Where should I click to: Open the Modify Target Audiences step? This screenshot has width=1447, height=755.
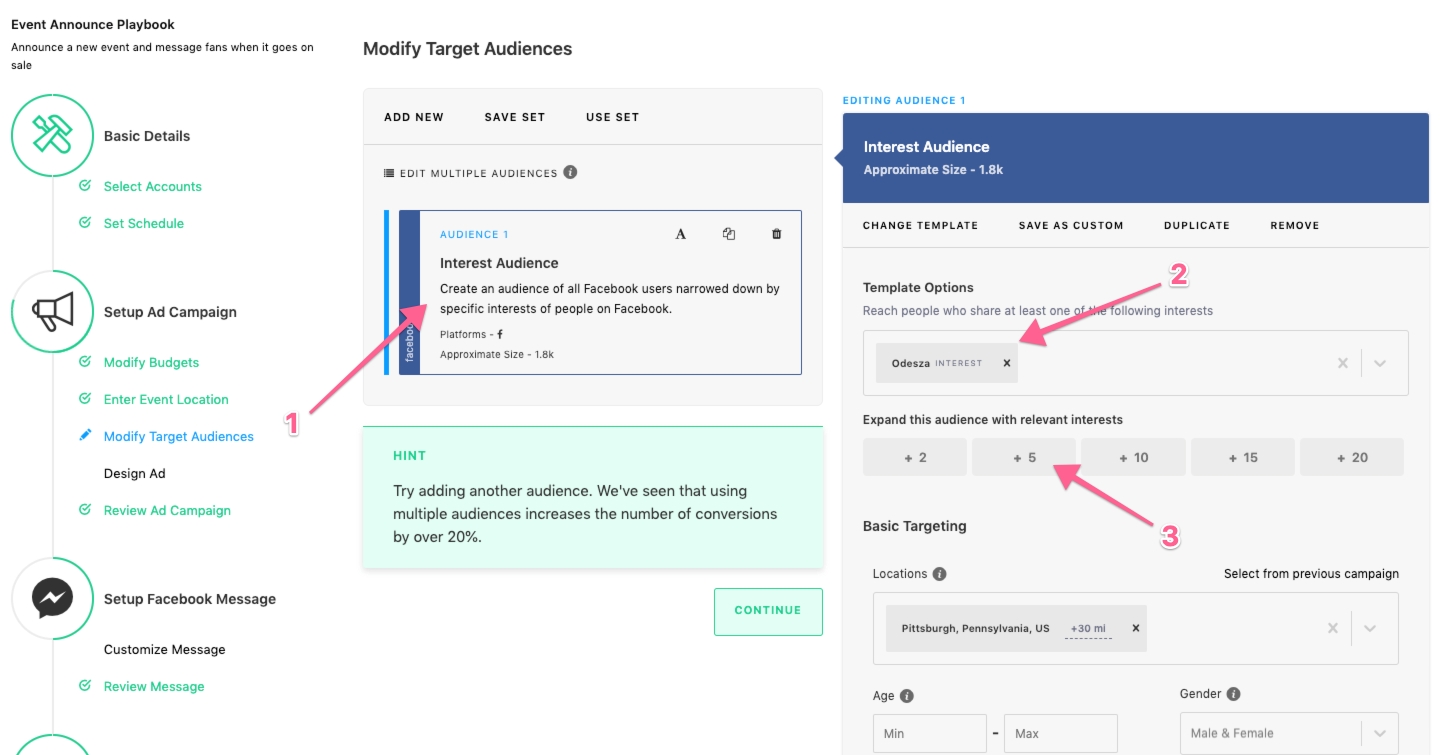coord(179,436)
